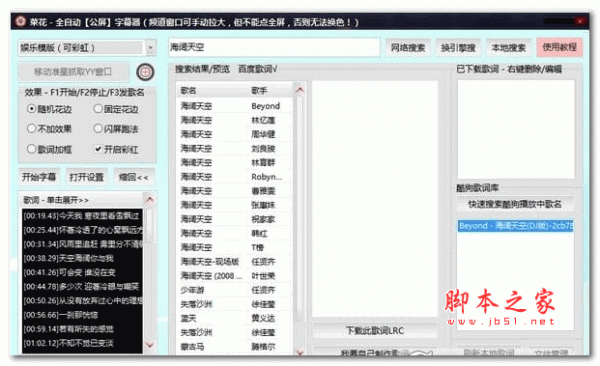Click the 打开设置 button
This screenshot has width=600, height=366.
[86, 177]
